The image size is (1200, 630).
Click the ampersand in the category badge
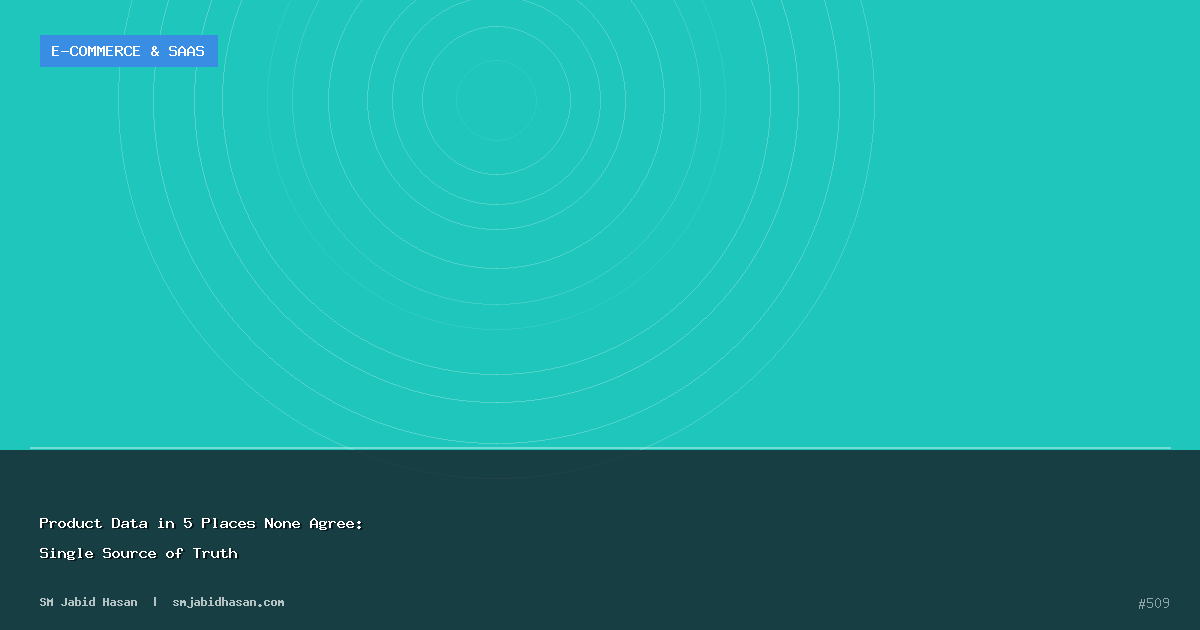pos(155,51)
